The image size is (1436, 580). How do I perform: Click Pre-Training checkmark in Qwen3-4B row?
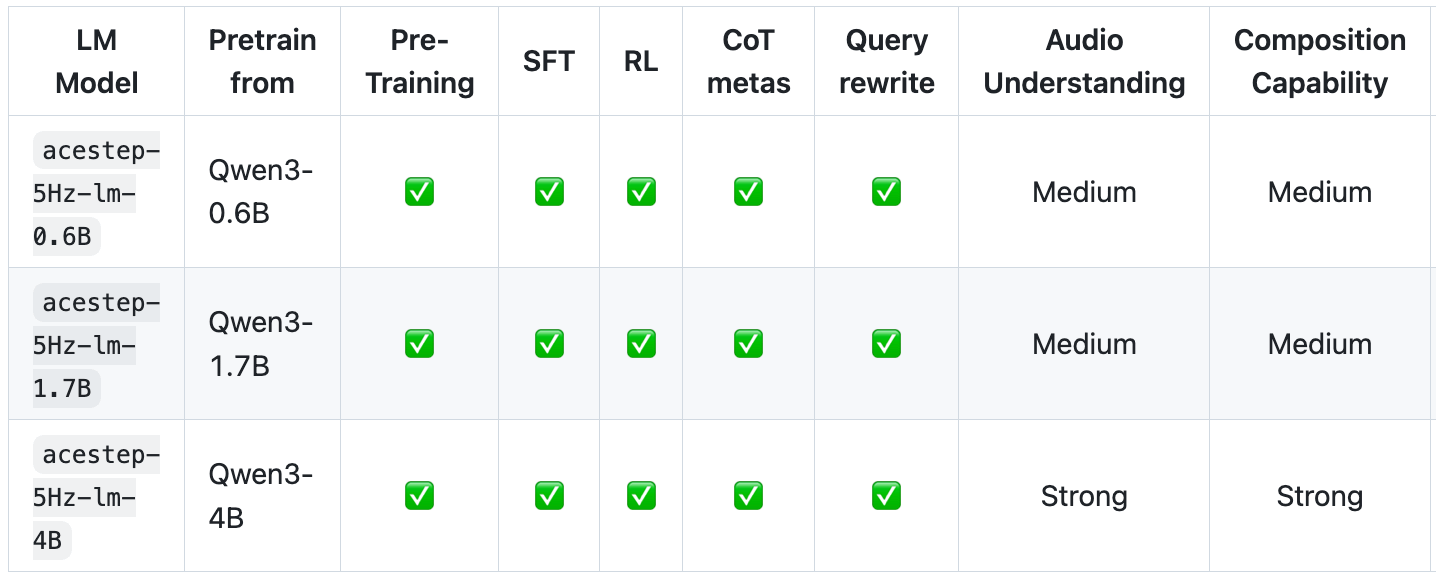[x=419, y=496]
